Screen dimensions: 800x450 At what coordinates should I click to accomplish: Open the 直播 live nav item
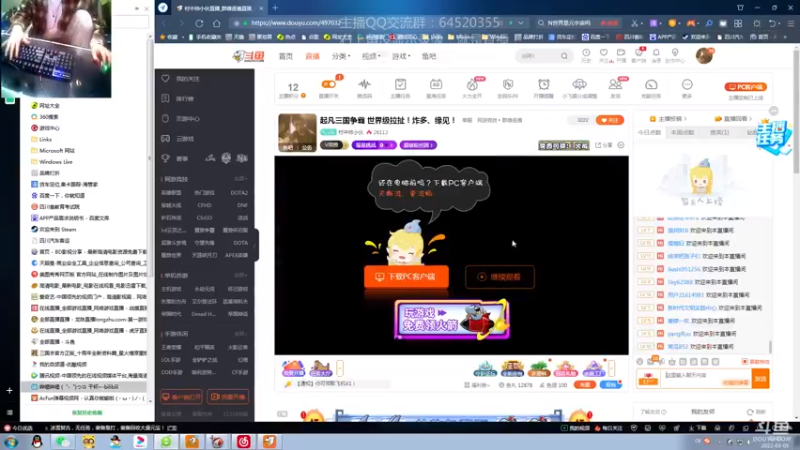point(312,56)
